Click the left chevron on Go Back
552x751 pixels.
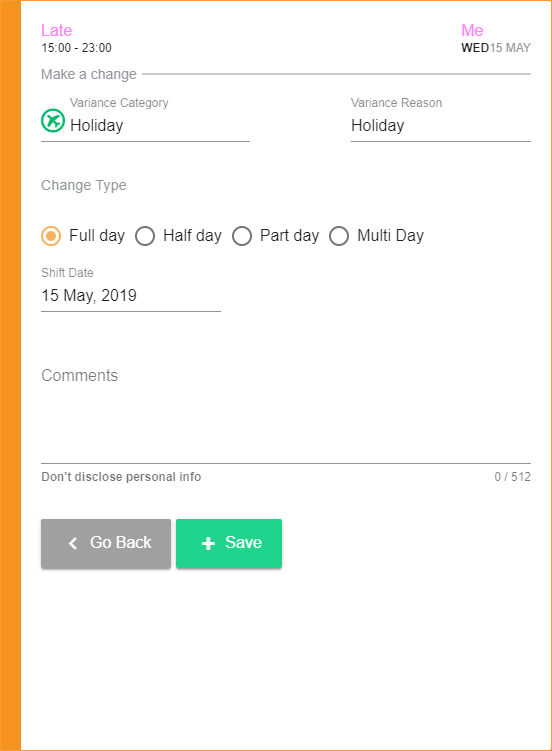click(73, 543)
